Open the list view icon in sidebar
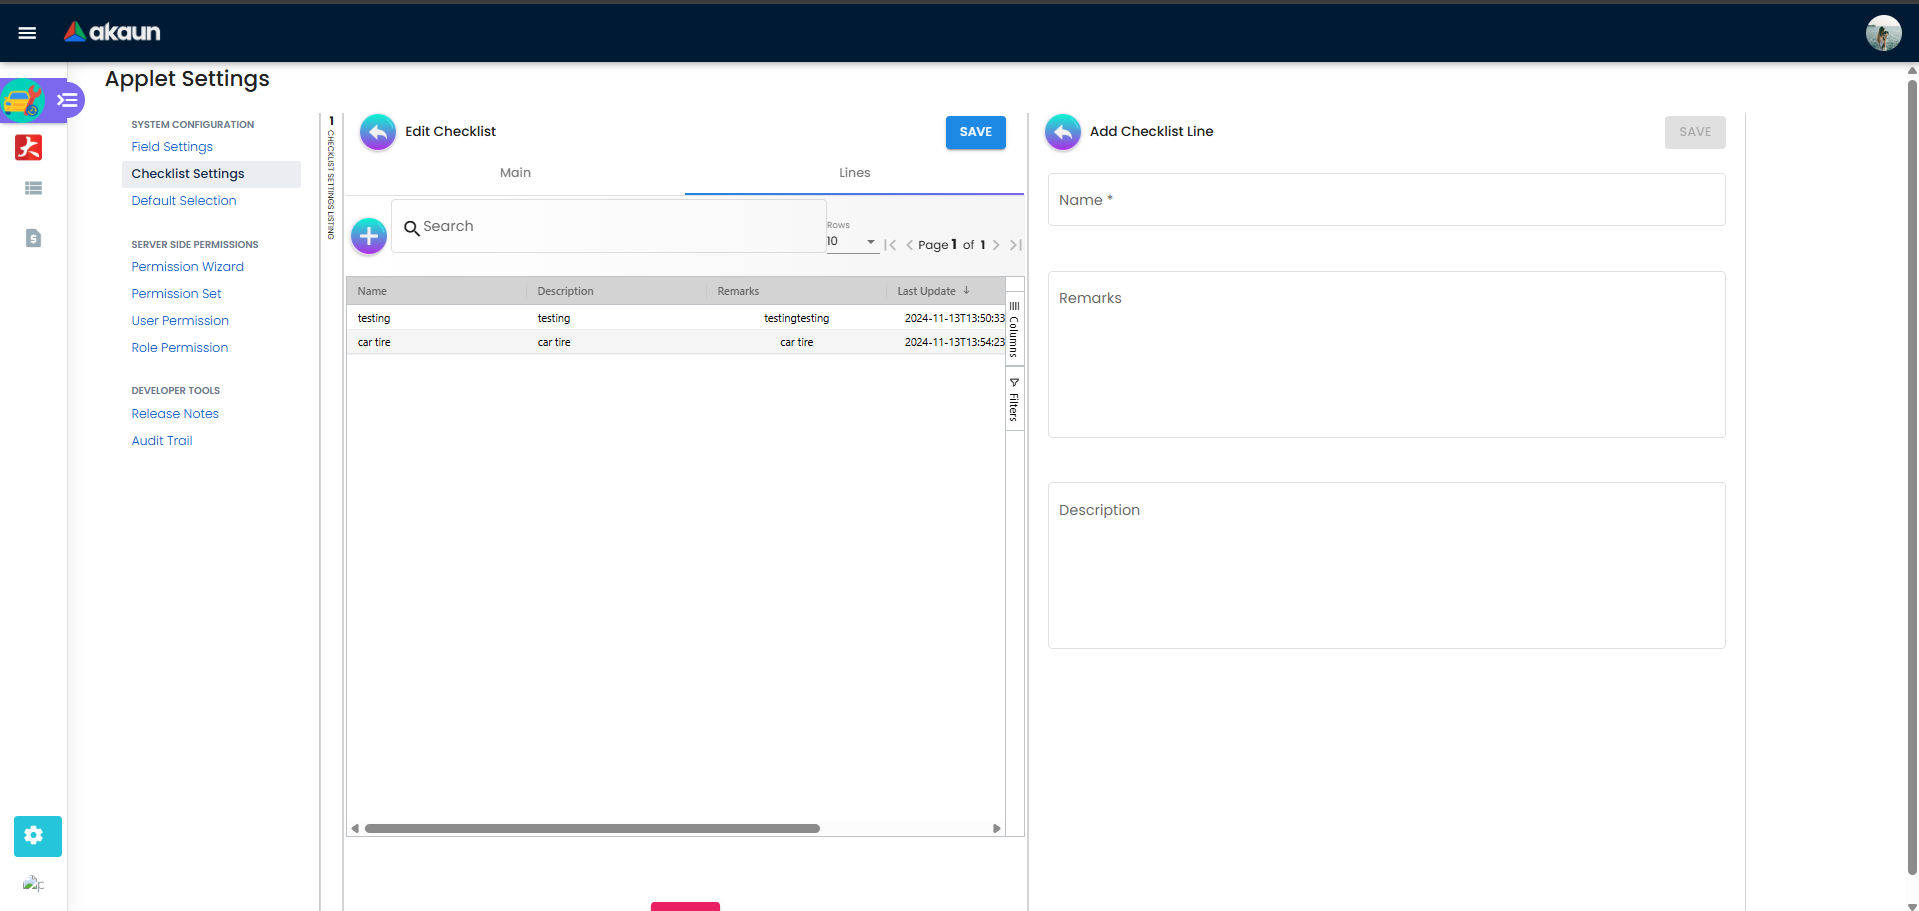 pyautogui.click(x=33, y=188)
